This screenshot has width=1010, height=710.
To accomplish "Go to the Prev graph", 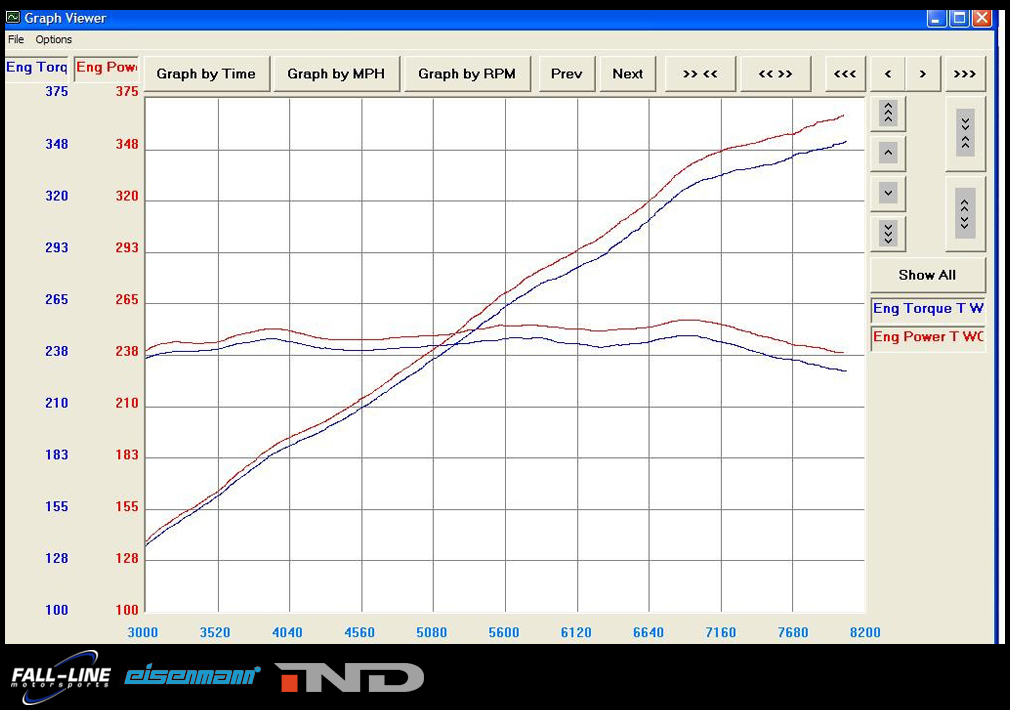I will 567,74.
